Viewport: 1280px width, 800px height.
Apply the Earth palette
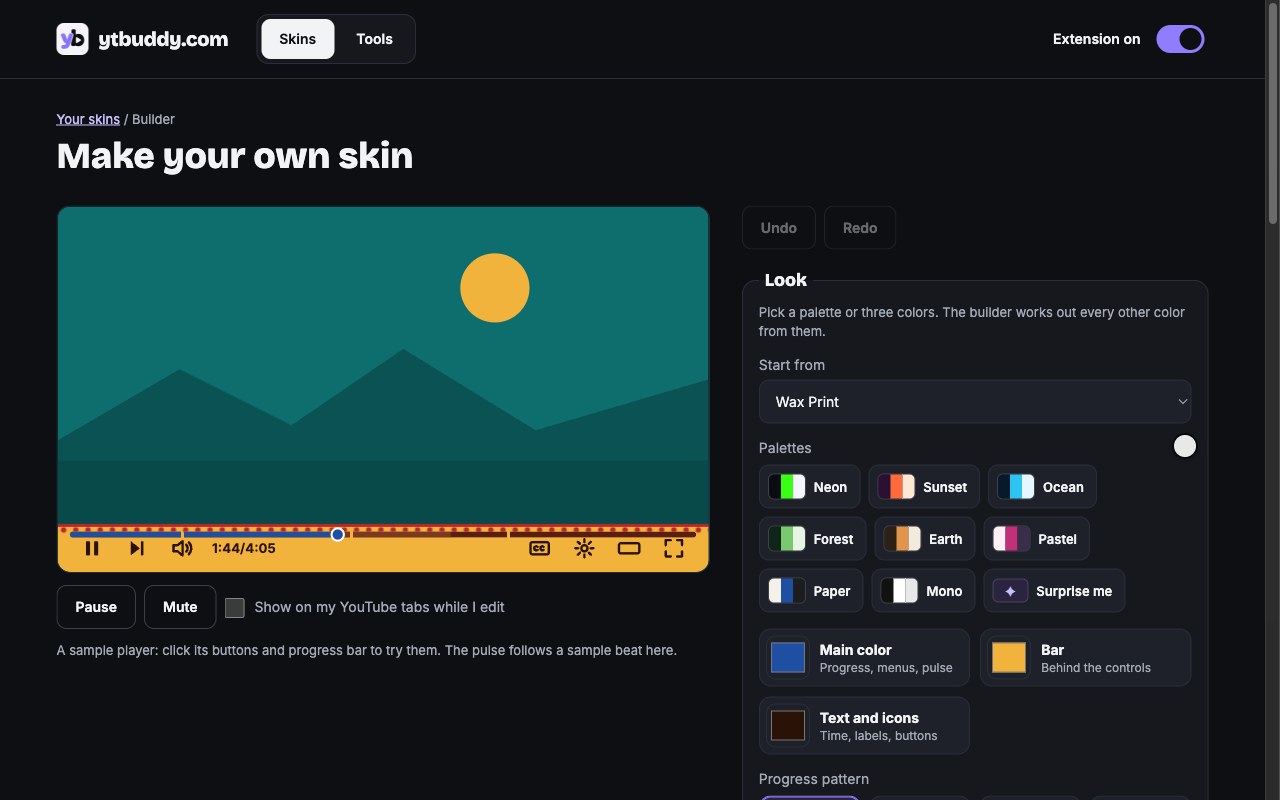click(925, 539)
